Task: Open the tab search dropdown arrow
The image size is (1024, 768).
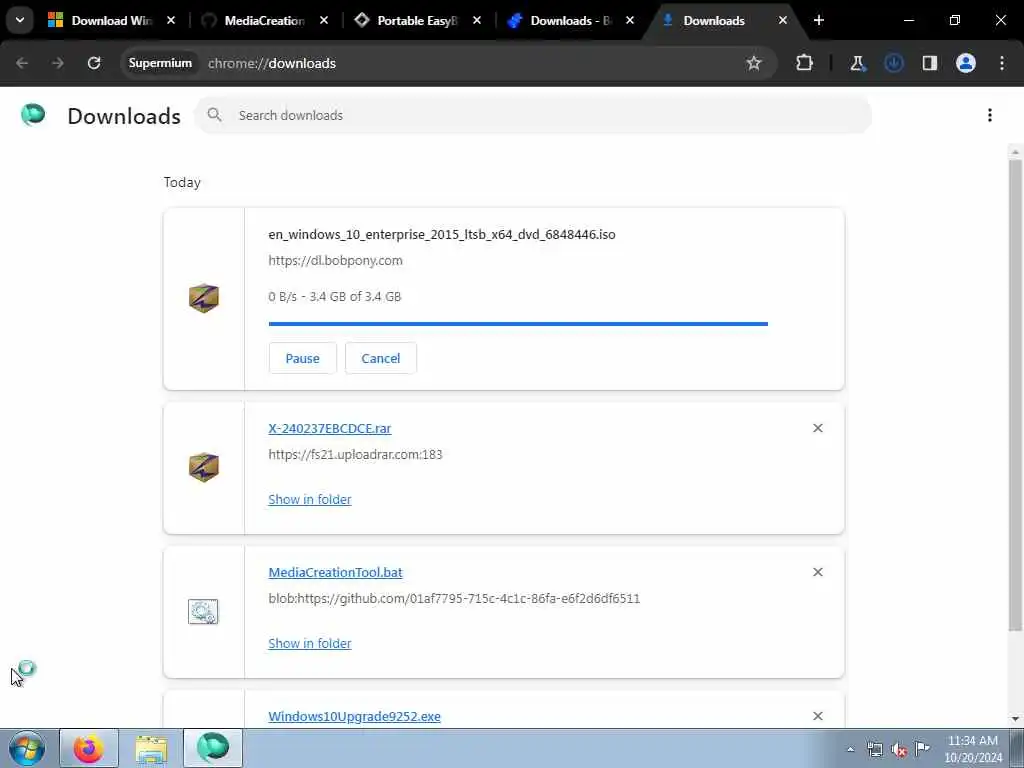Action: [x=20, y=20]
